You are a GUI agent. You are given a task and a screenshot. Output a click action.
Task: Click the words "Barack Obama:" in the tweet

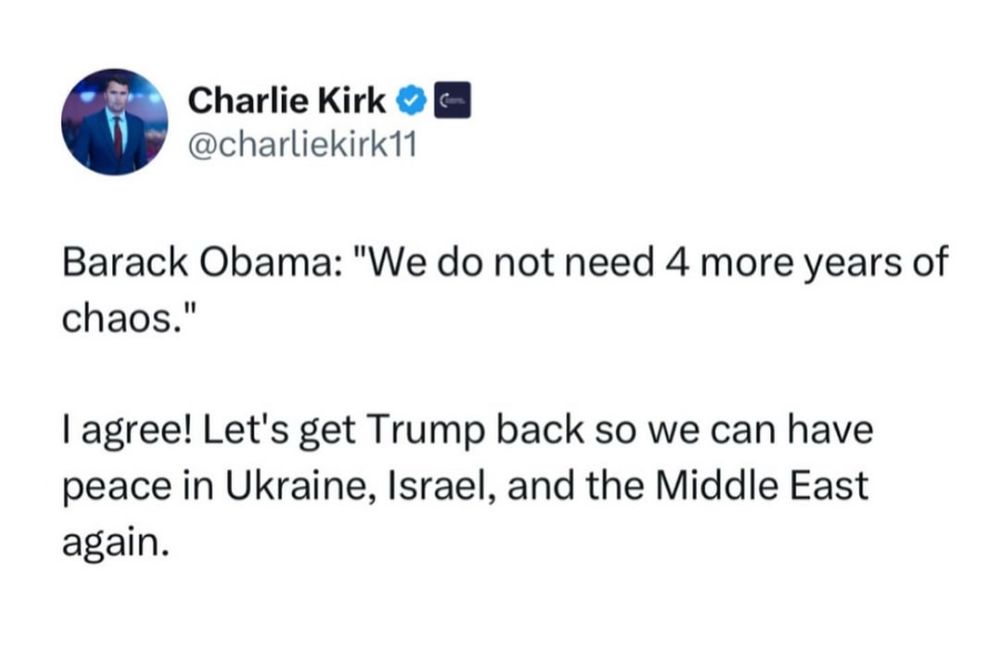[201, 262]
